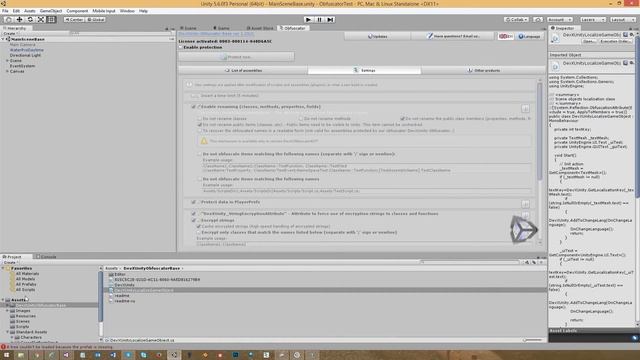Click the Have questions? Email us button
The width and height of the screenshot is (640, 360).
[x=453, y=36]
